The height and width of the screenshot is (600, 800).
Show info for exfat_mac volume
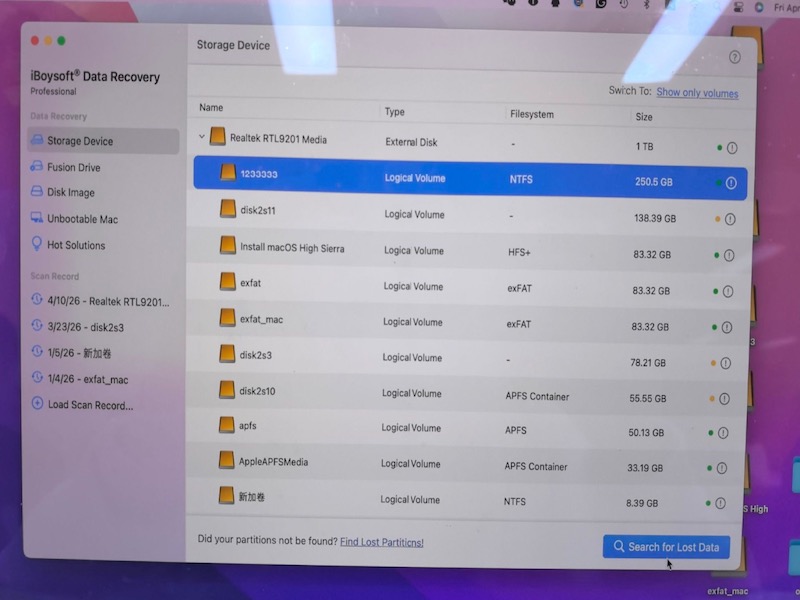[x=727, y=327]
